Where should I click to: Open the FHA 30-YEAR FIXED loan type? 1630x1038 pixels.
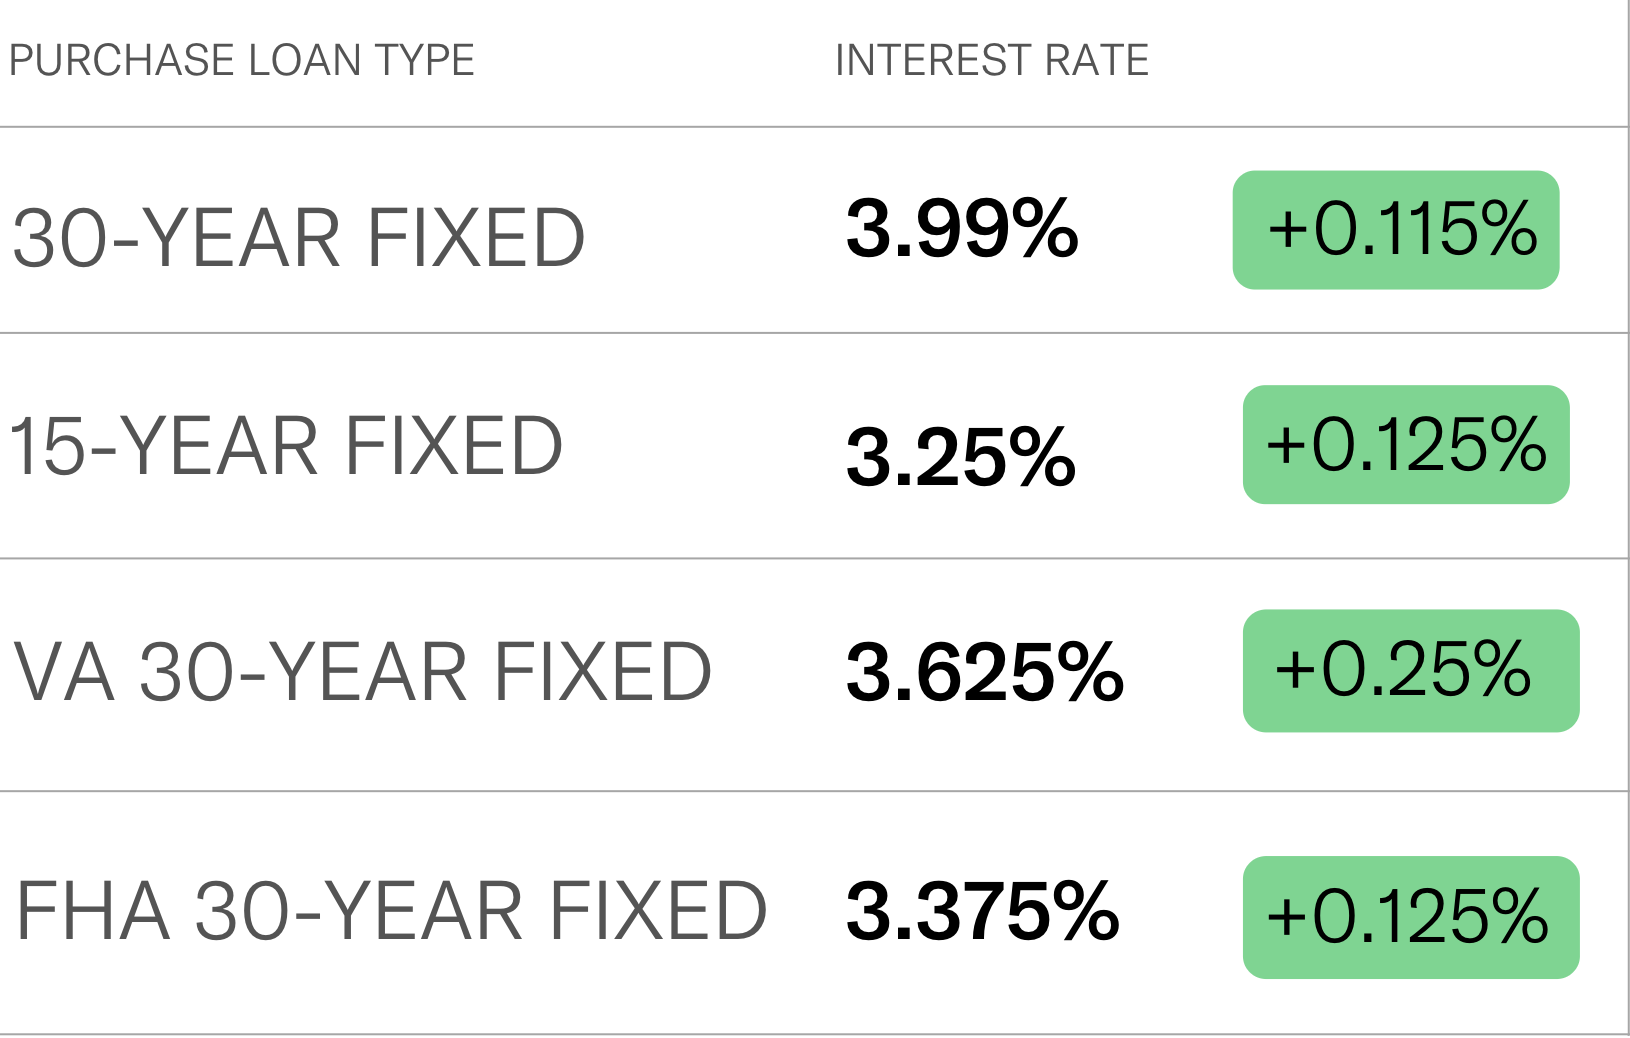(x=392, y=911)
